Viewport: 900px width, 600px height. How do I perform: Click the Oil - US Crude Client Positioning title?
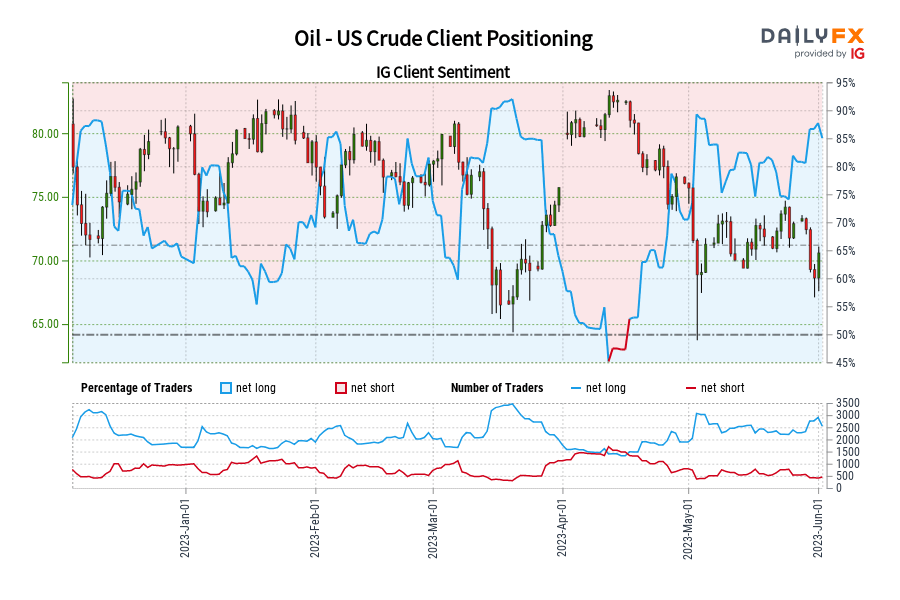point(443,39)
